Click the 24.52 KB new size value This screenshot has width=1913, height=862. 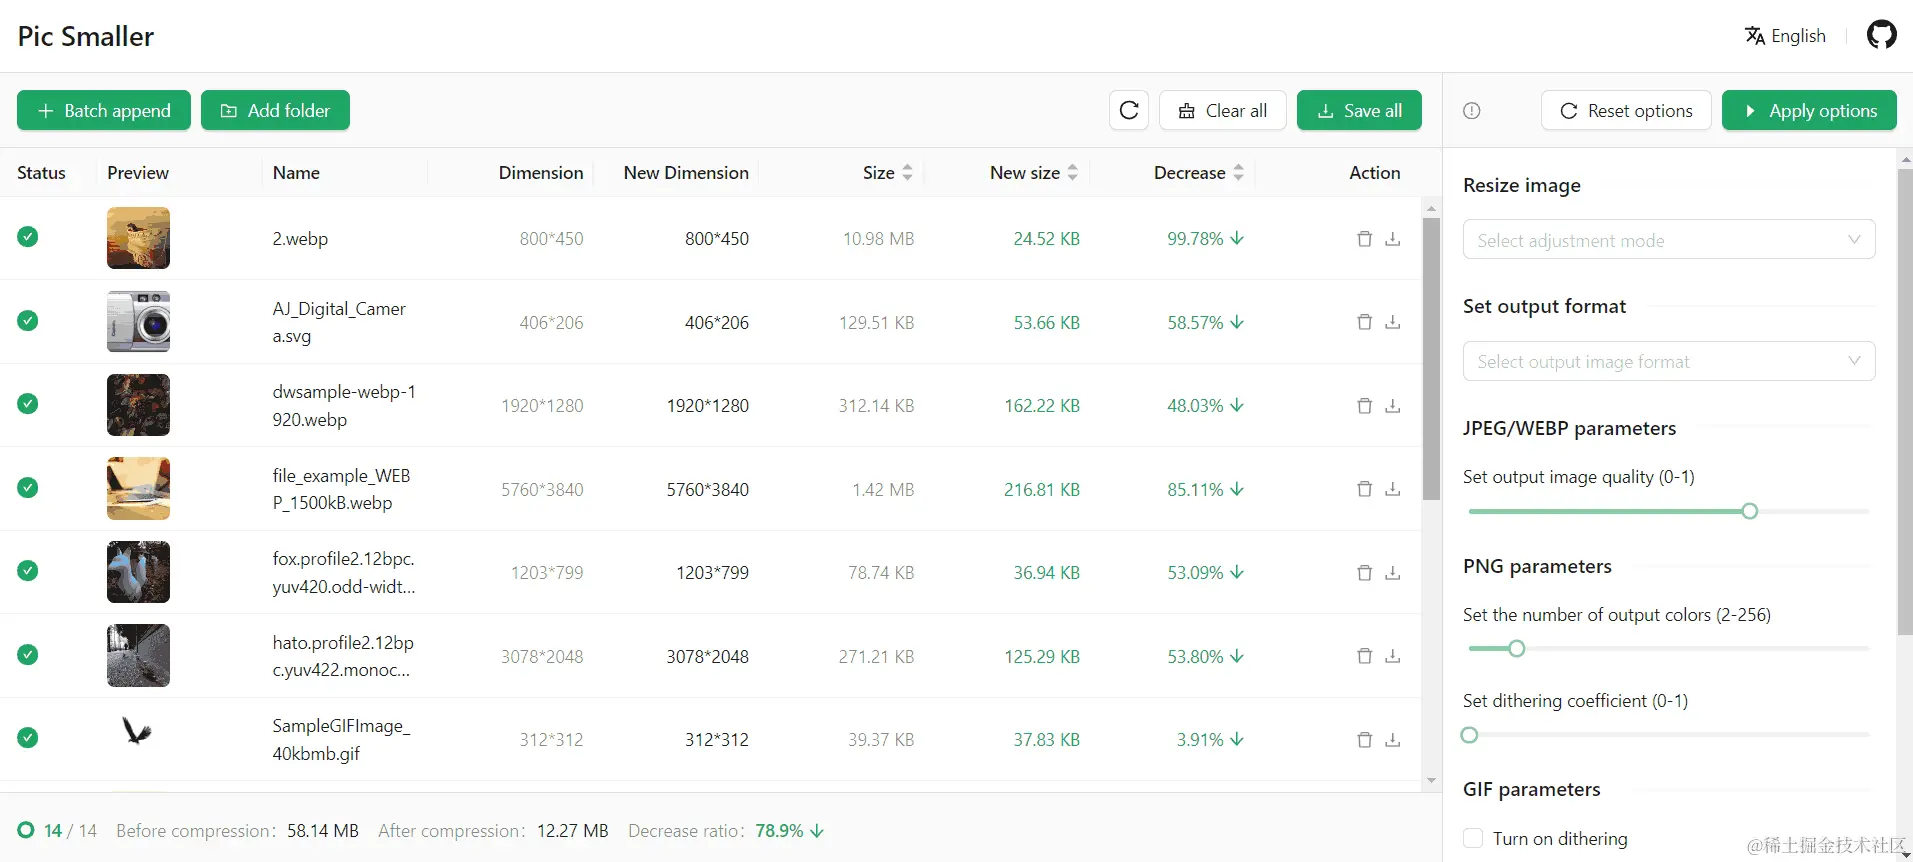click(x=1046, y=239)
